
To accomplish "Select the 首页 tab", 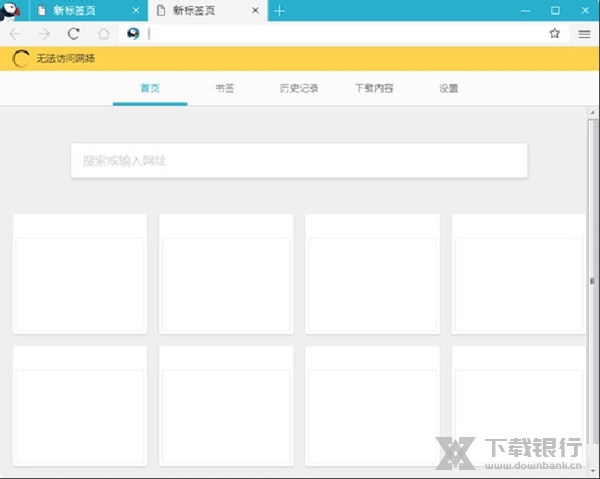I will (x=150, y=88).
